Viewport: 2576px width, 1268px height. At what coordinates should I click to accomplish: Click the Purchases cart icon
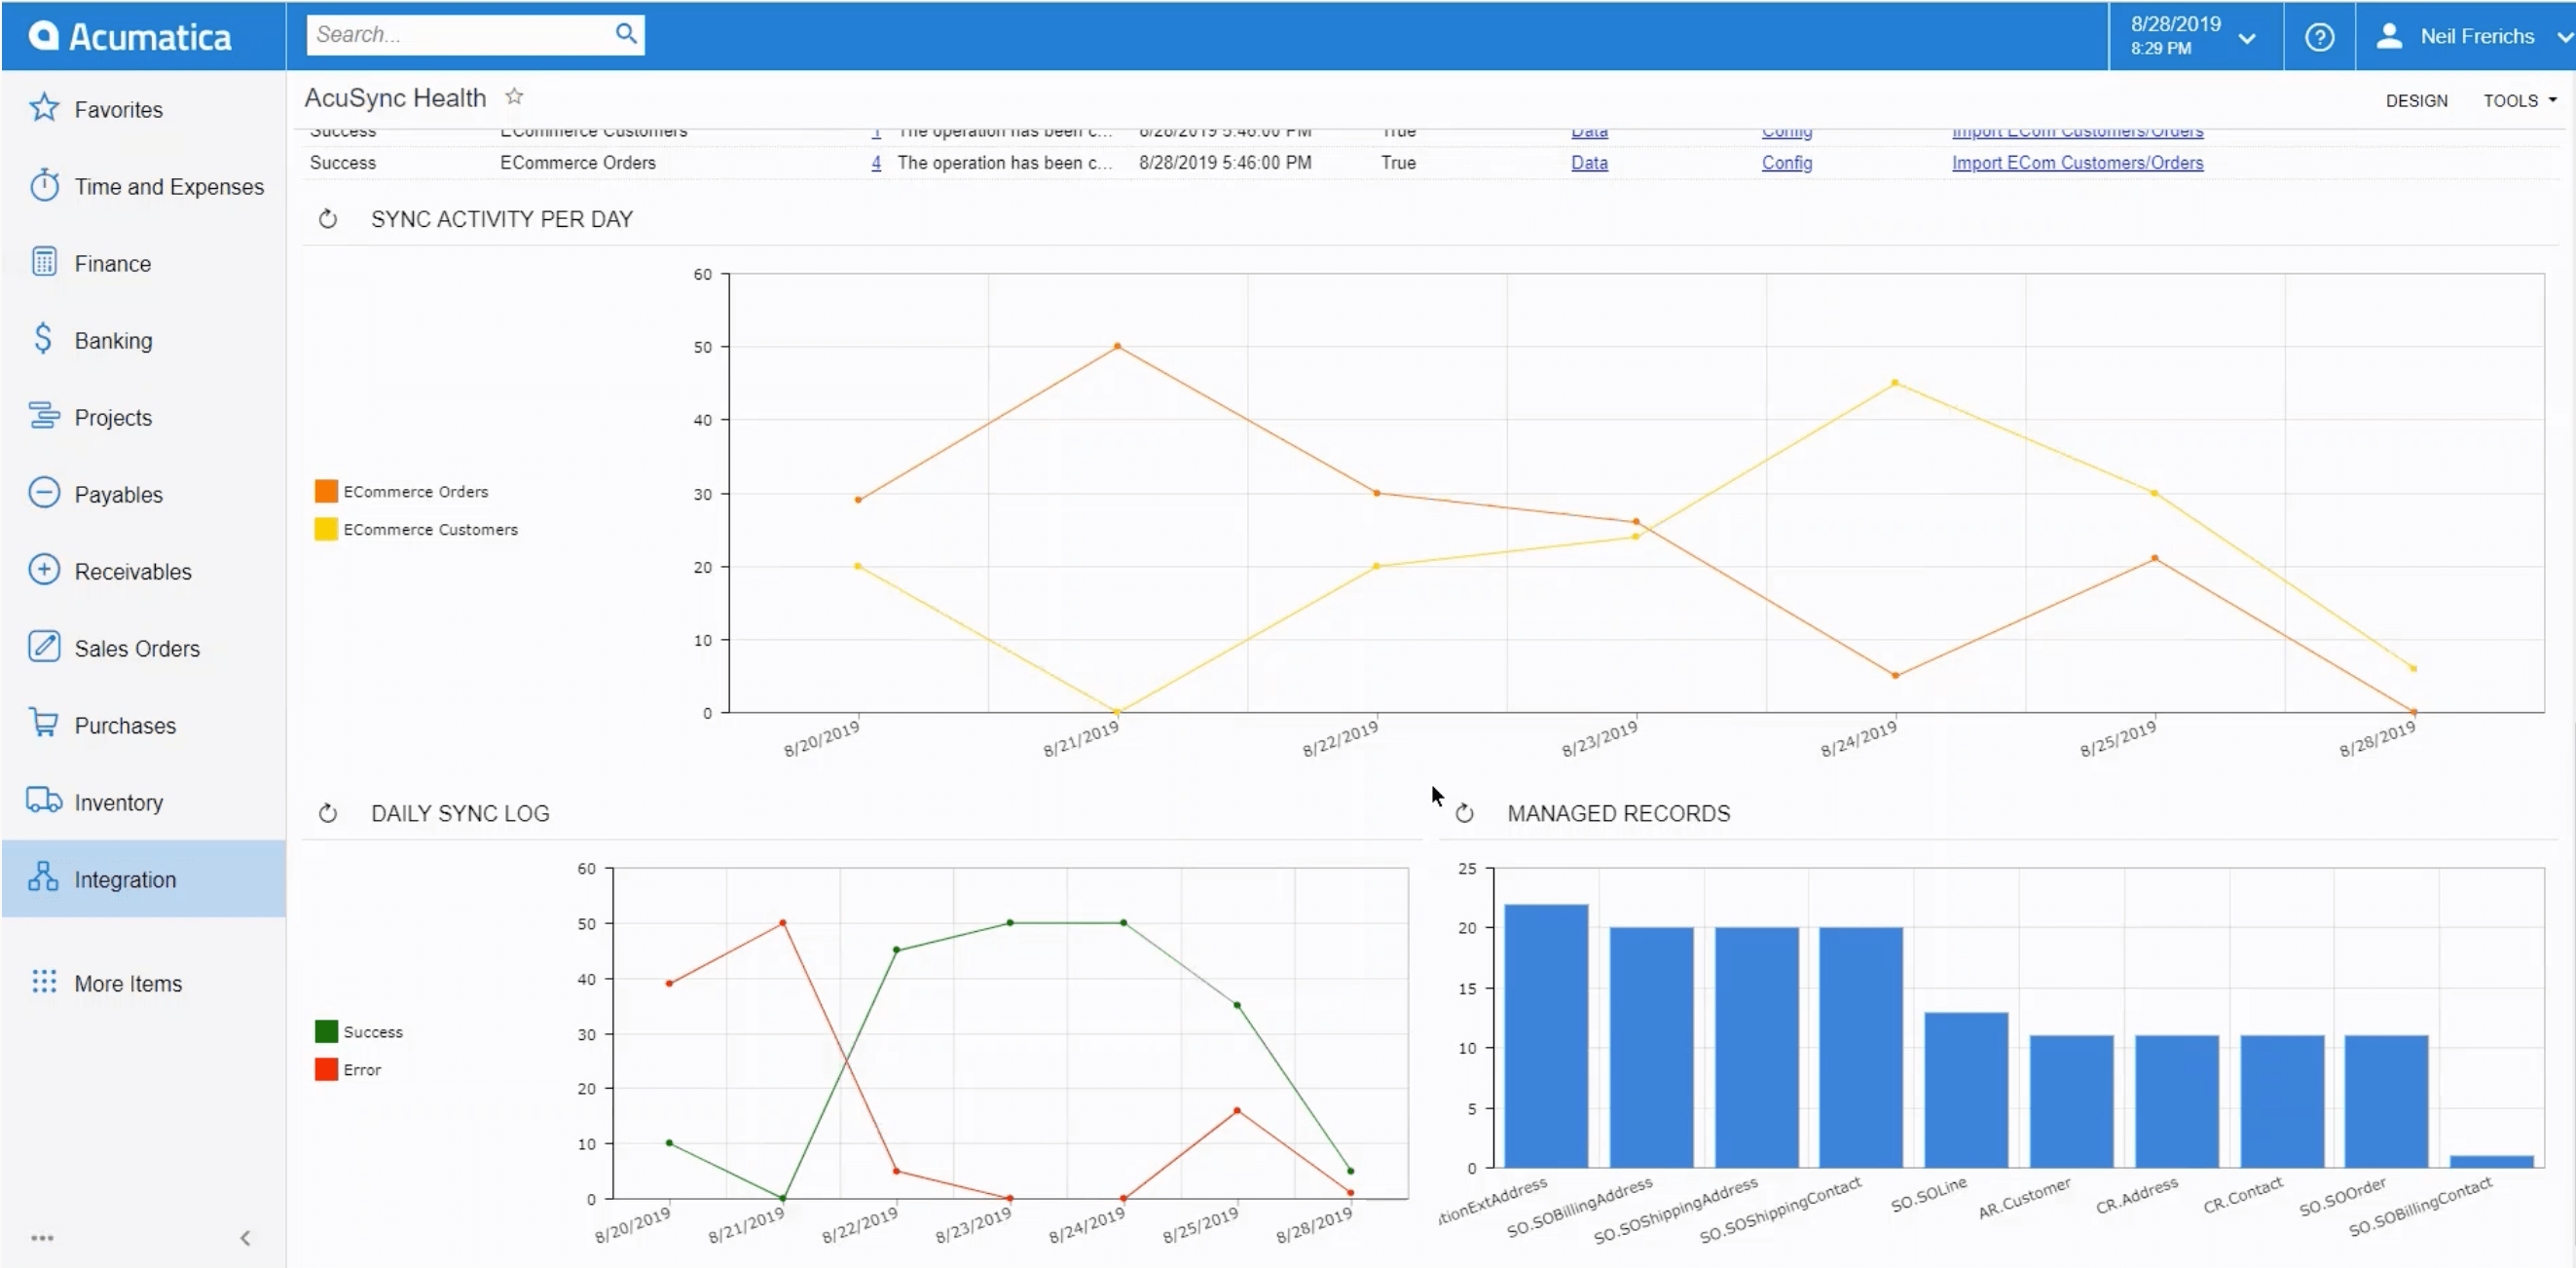coord(44,723)
